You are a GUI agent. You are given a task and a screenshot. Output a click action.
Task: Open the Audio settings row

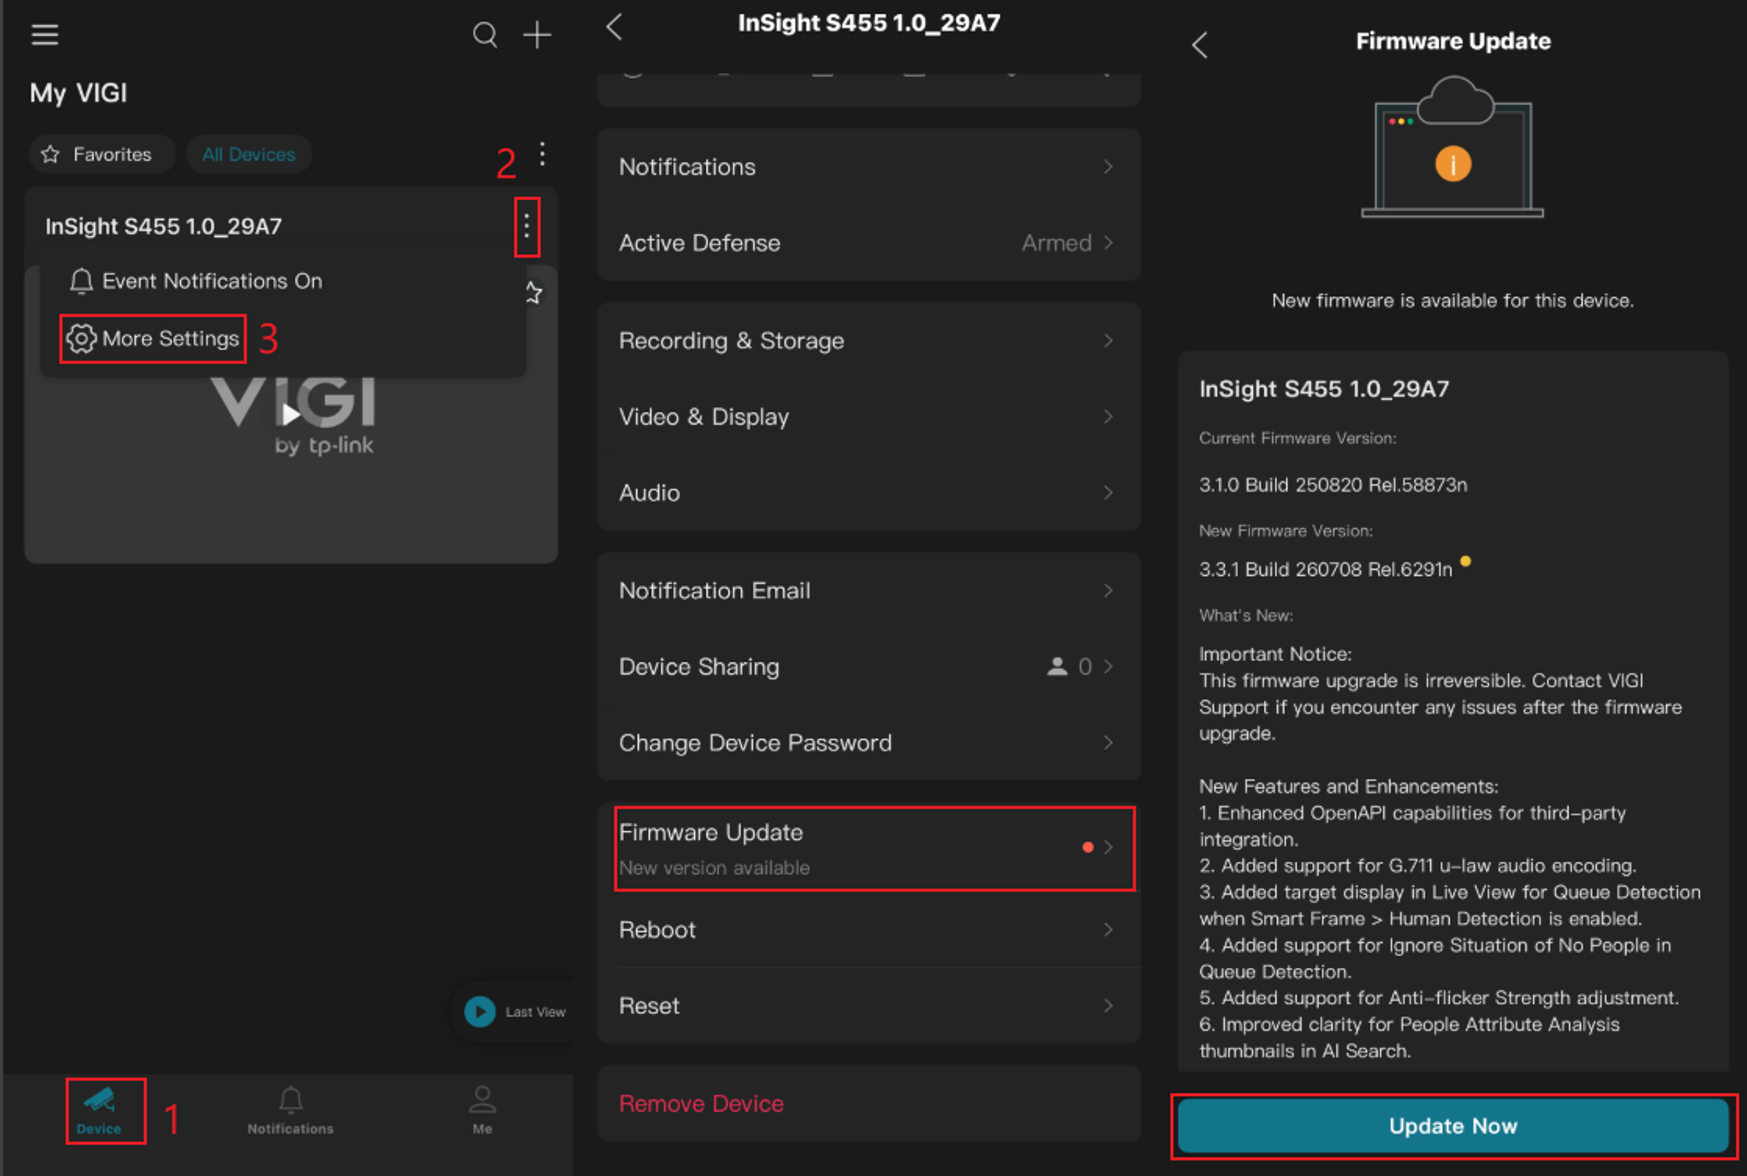869,493
